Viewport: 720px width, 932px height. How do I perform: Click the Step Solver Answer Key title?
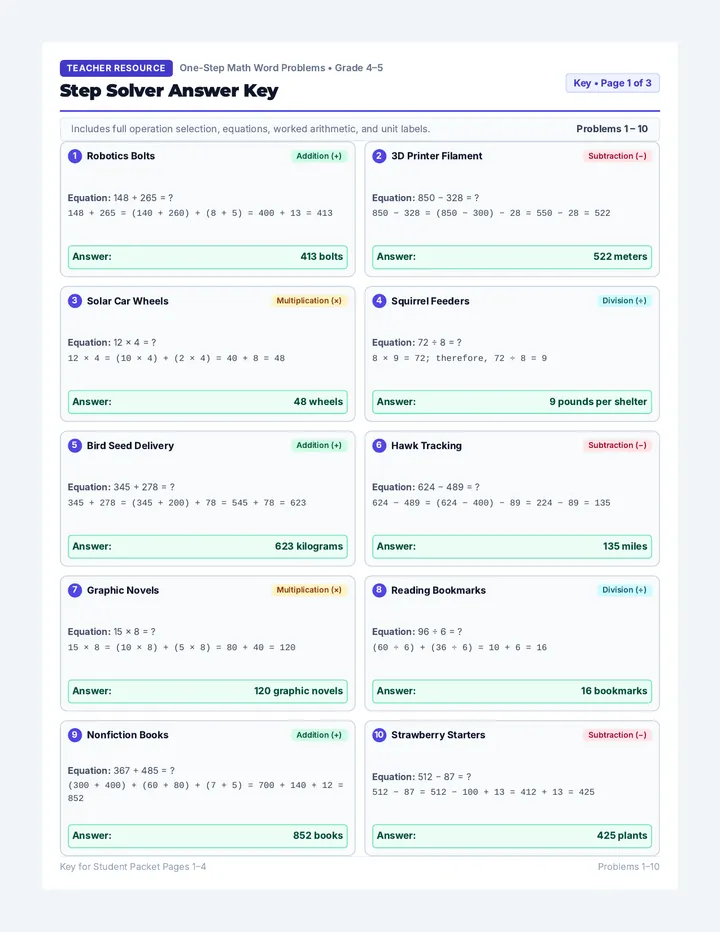coord(169,91)
